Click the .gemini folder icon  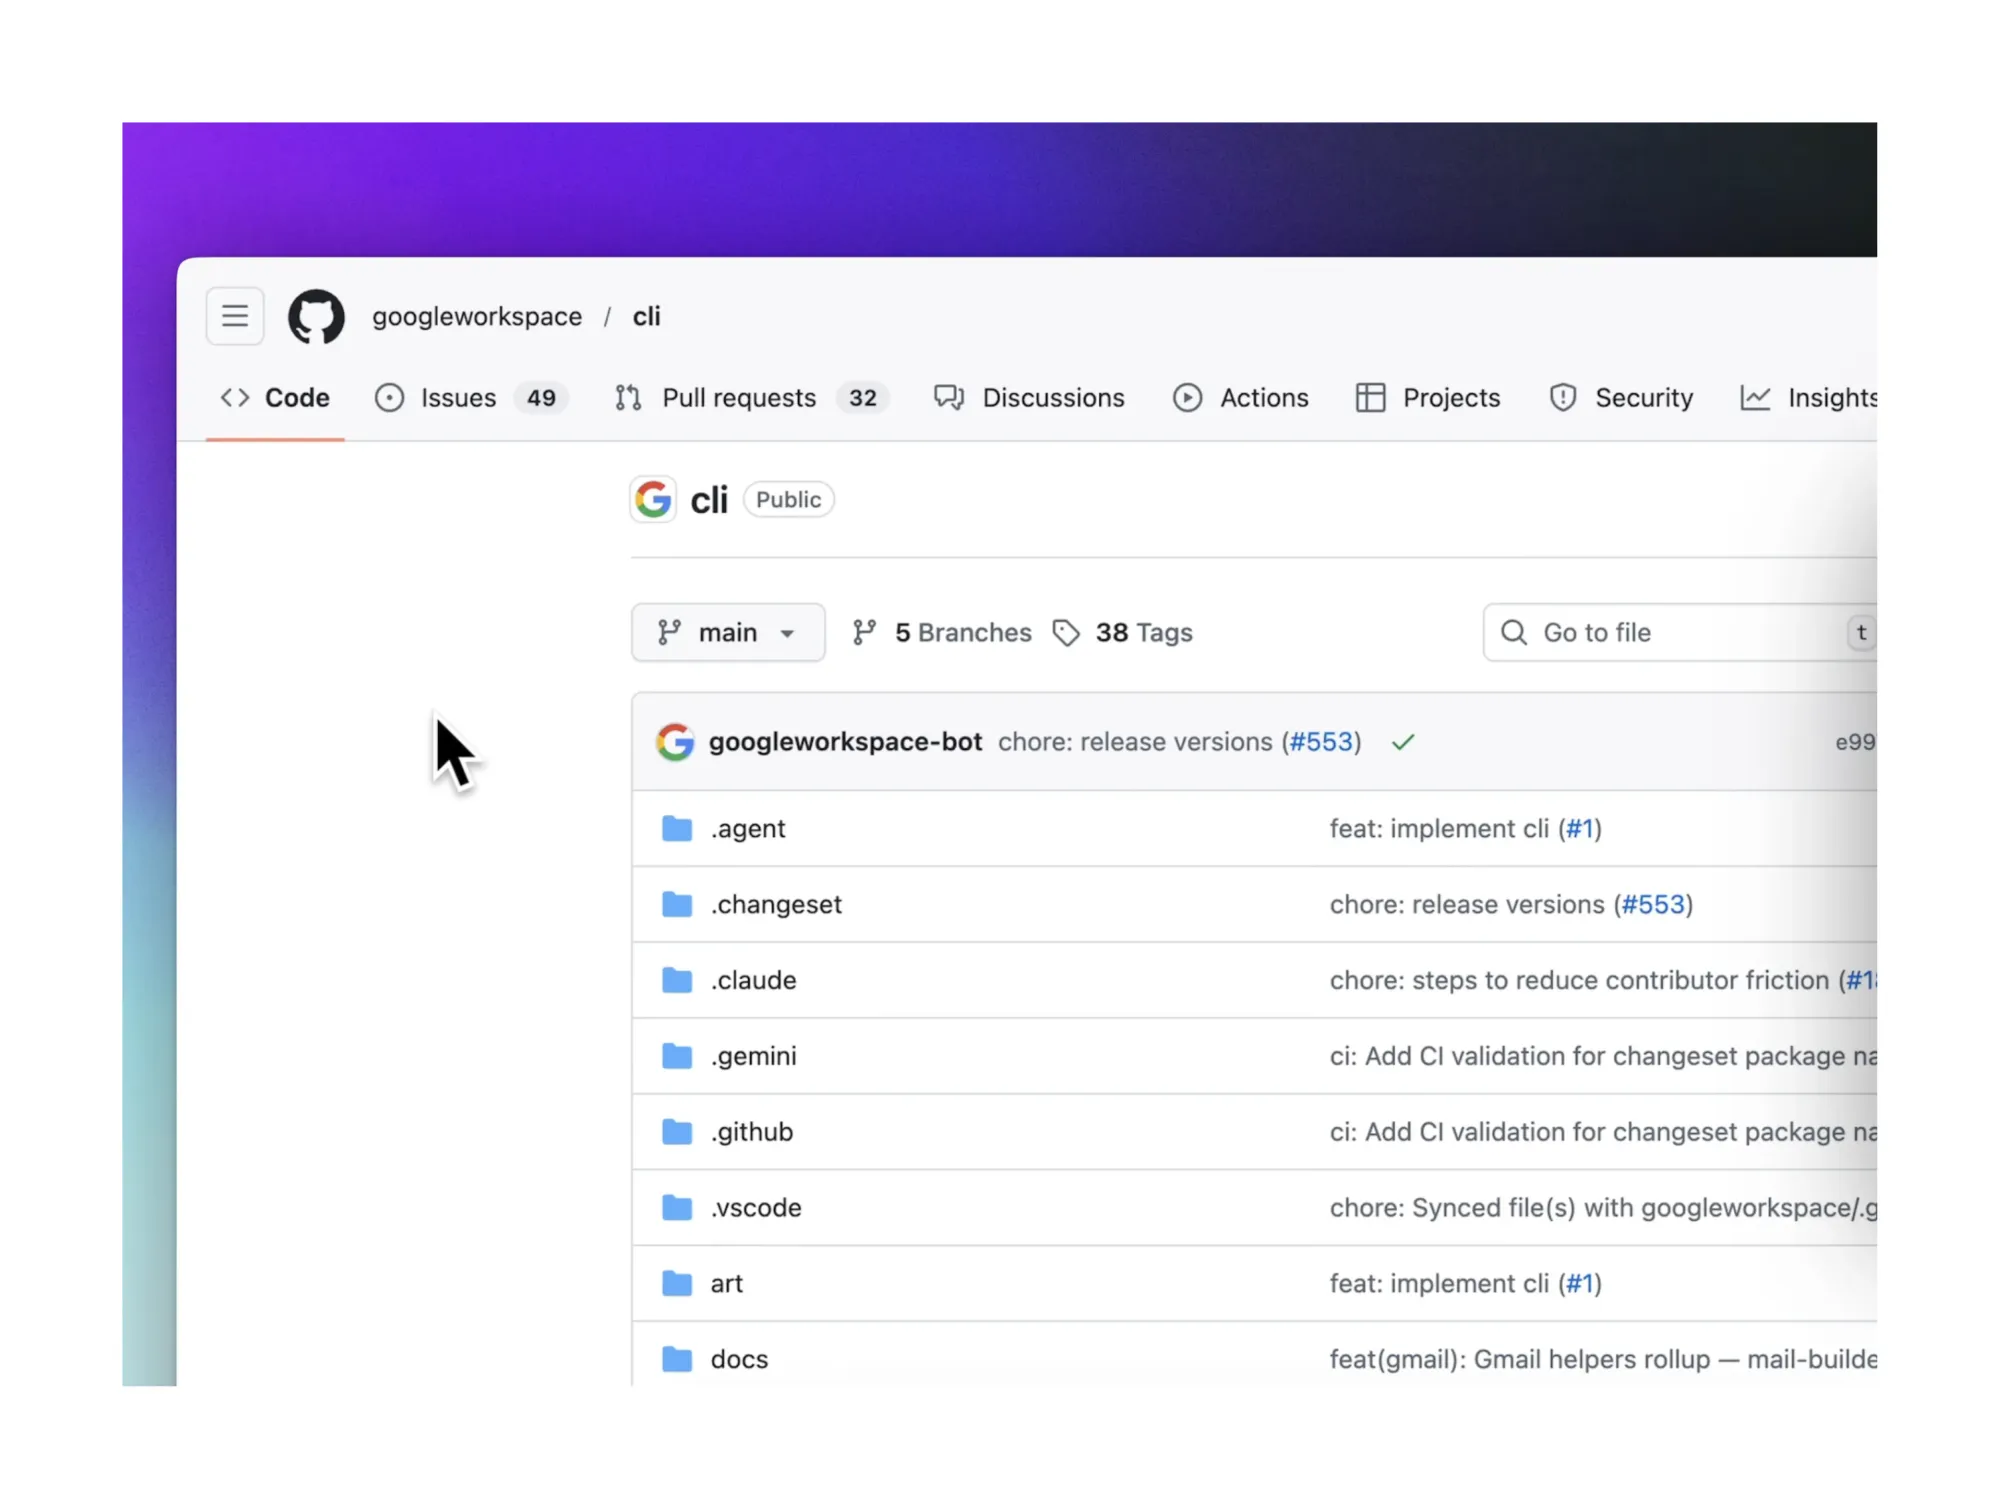677,1056
